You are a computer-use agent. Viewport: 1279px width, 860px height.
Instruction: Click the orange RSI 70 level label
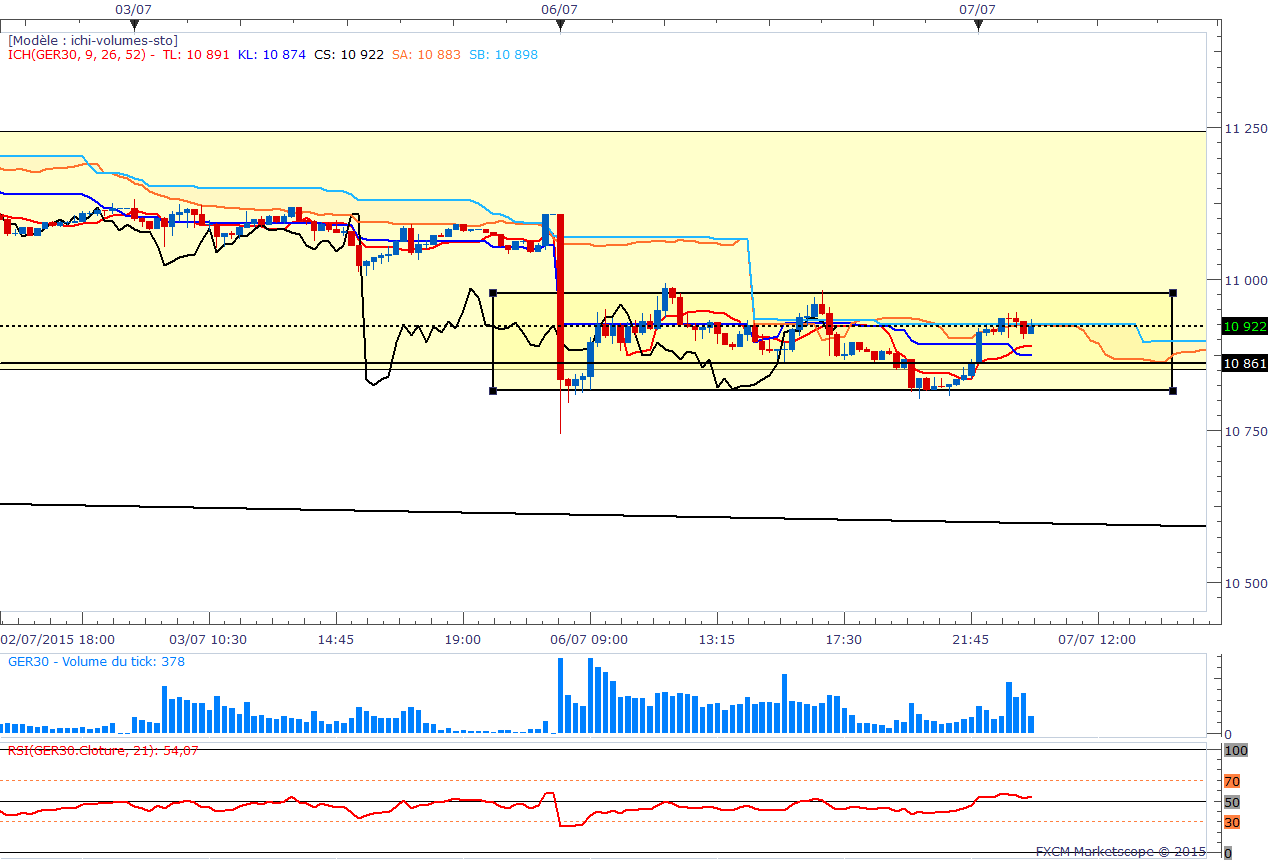tap(1232, 781)
